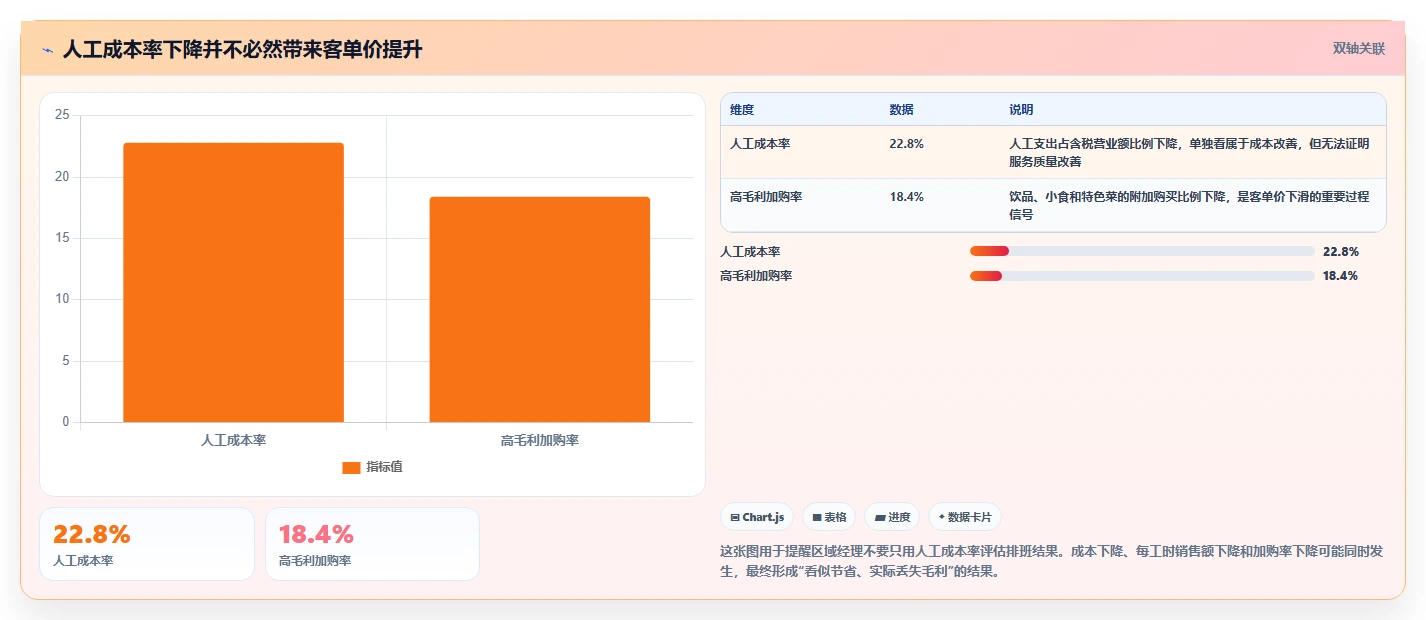The image size is (1426, 620).
Task: Click the 22.8% value beside progress bar
Action: point(1341,252)
